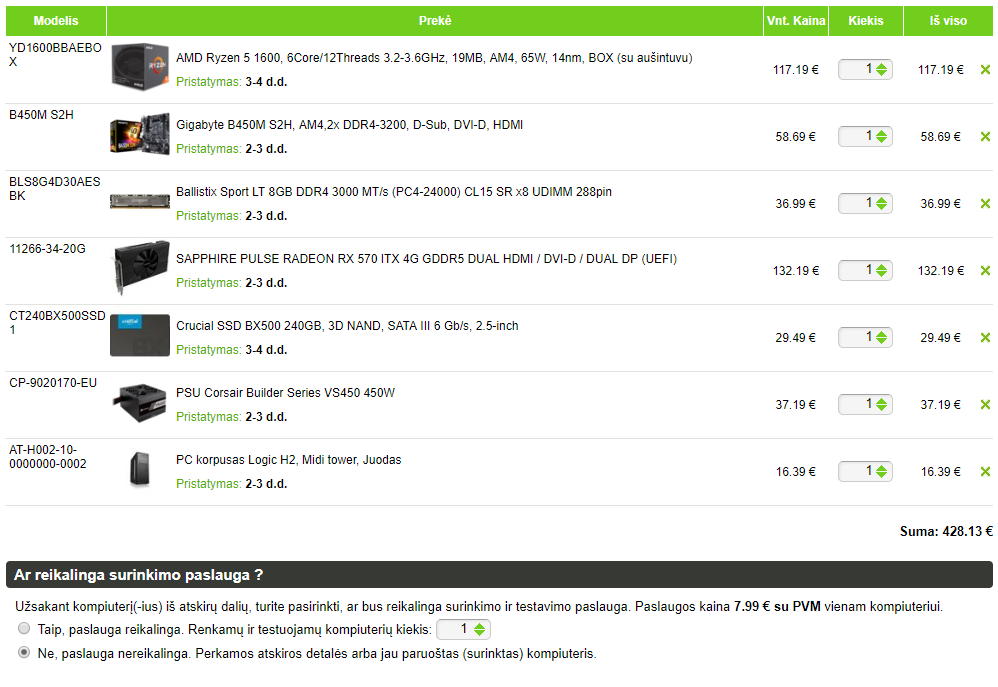The image size is (998, 687).
Task: Click the 132.19 € total under Iš viso
Action: click(x=941, y=271)
